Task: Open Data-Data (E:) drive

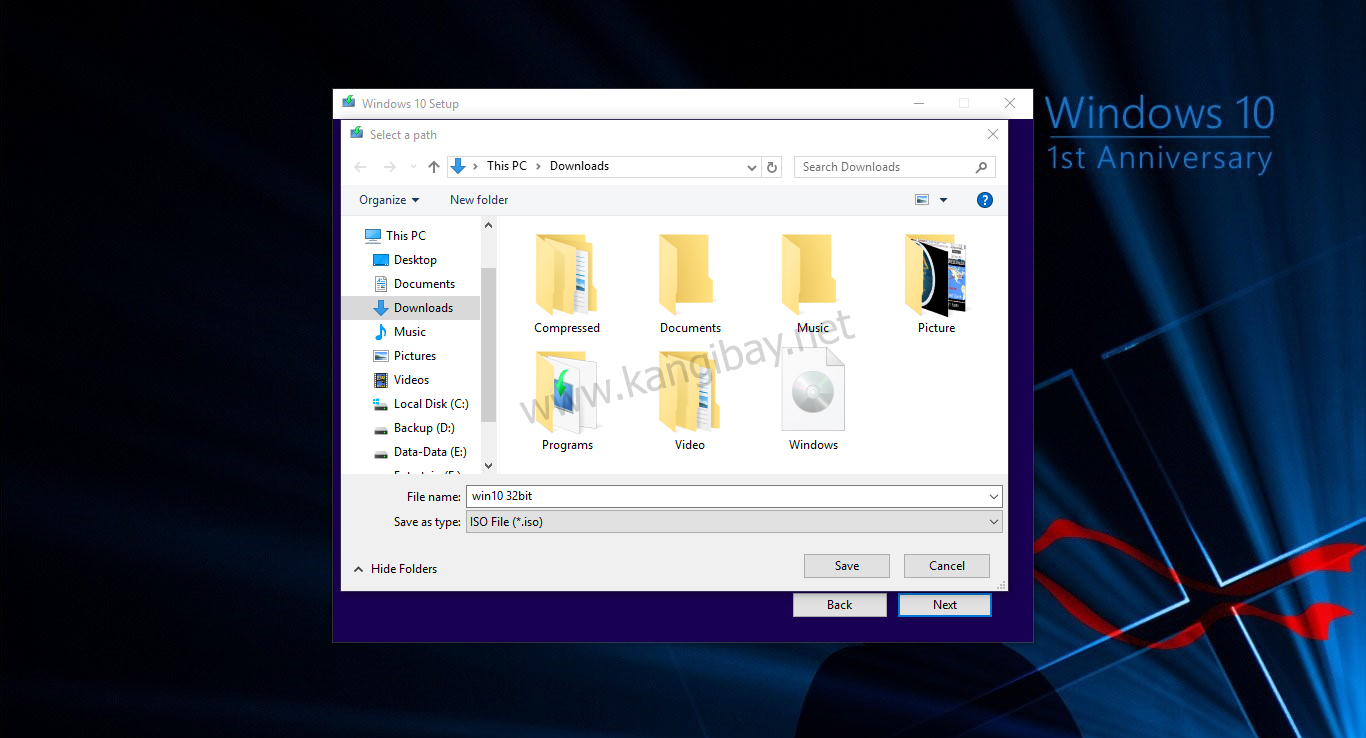Action: [x=420, y=452]
